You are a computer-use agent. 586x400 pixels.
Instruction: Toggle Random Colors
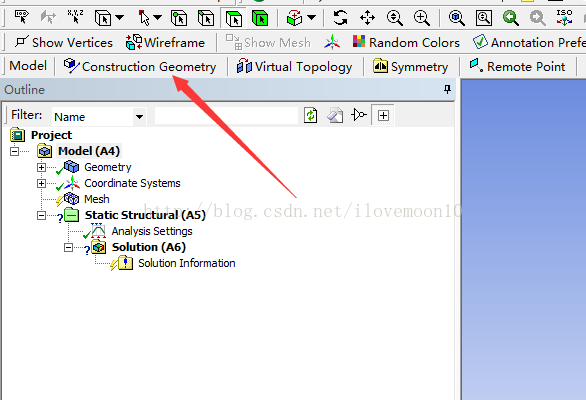406,42
